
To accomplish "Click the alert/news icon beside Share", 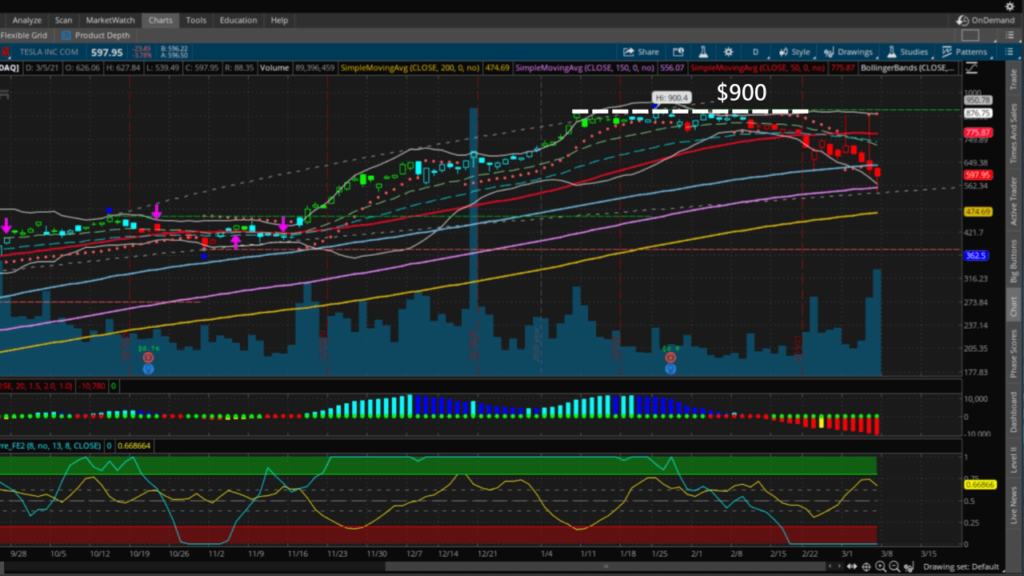I will click(679, 52).
